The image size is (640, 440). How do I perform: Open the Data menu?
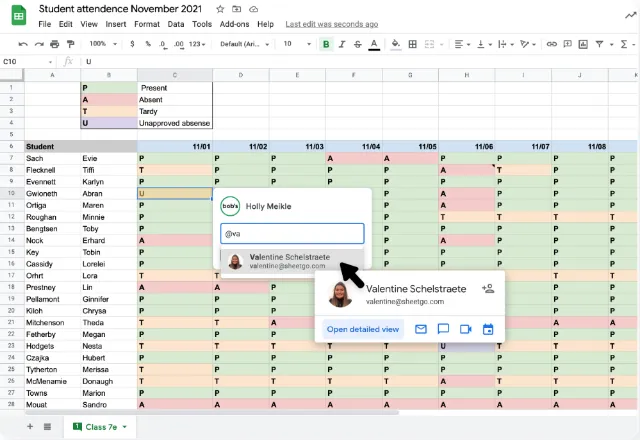pos(176,24)
